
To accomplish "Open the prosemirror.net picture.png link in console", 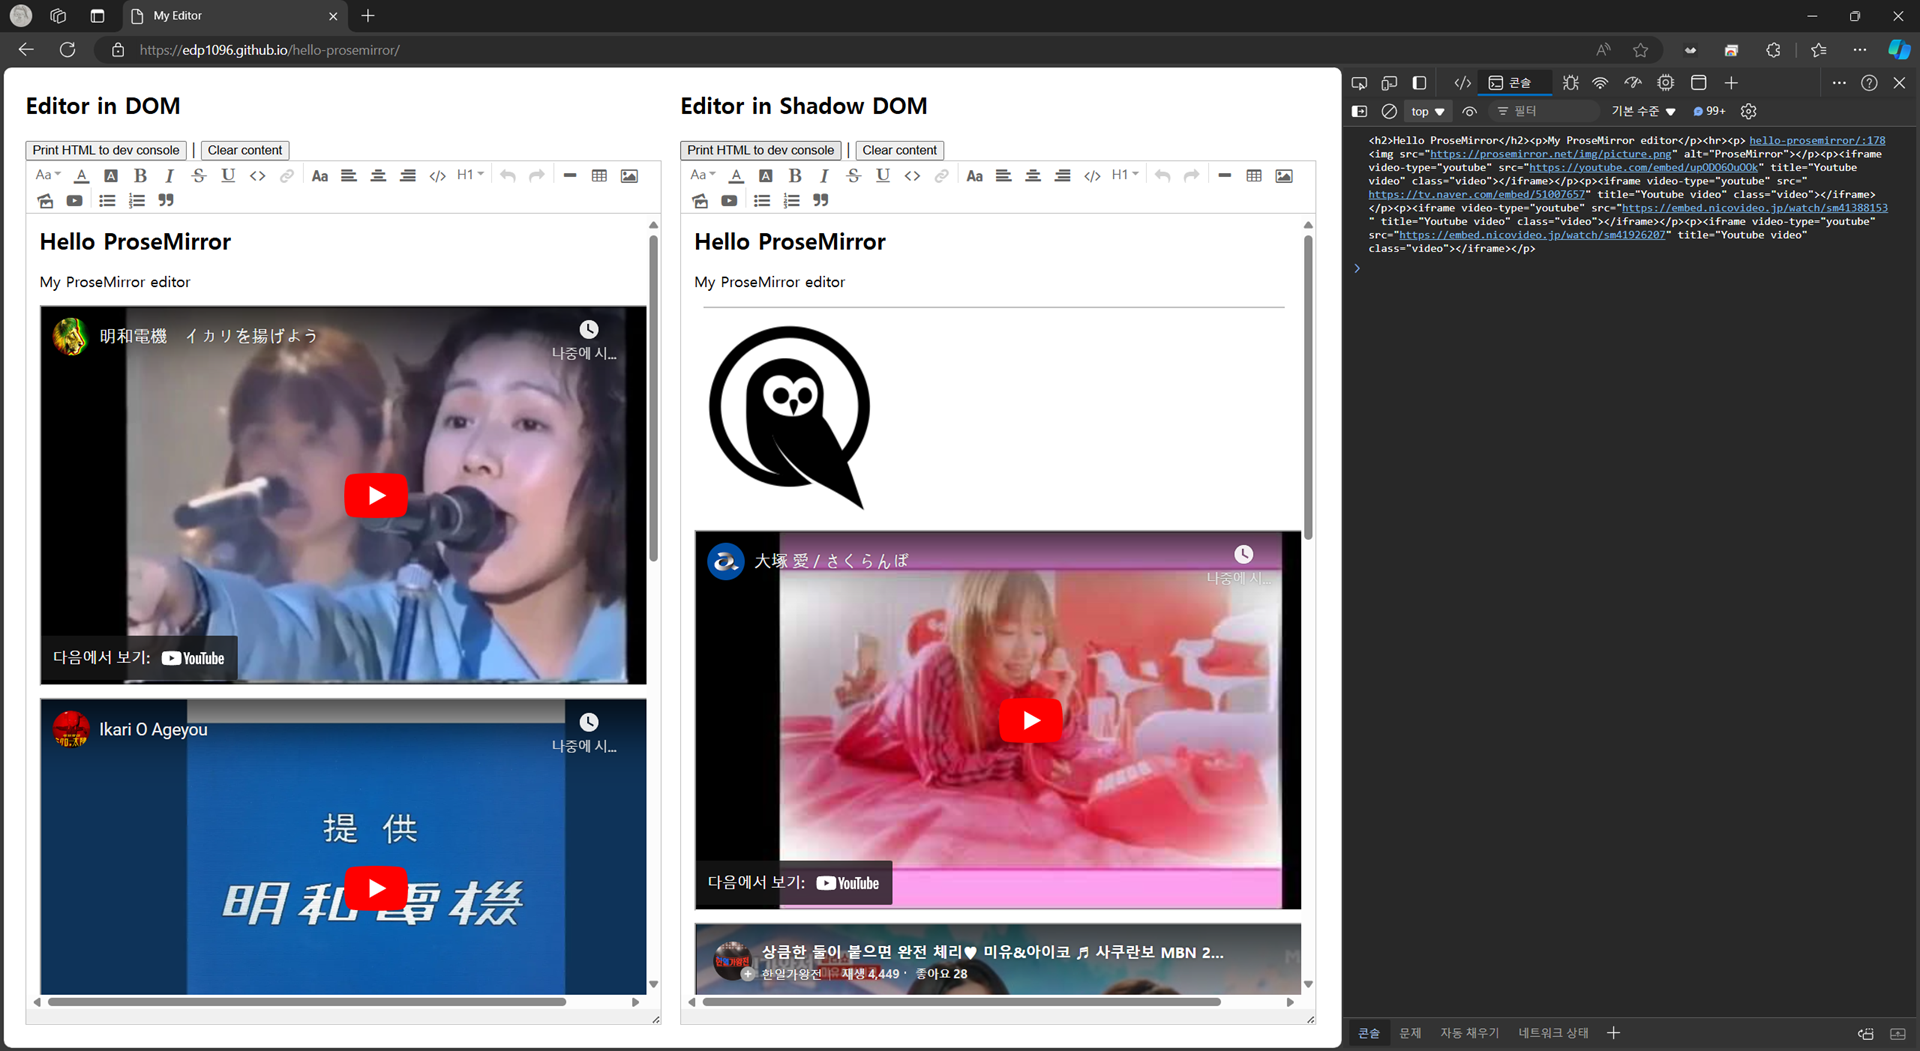I will 1551,154.
